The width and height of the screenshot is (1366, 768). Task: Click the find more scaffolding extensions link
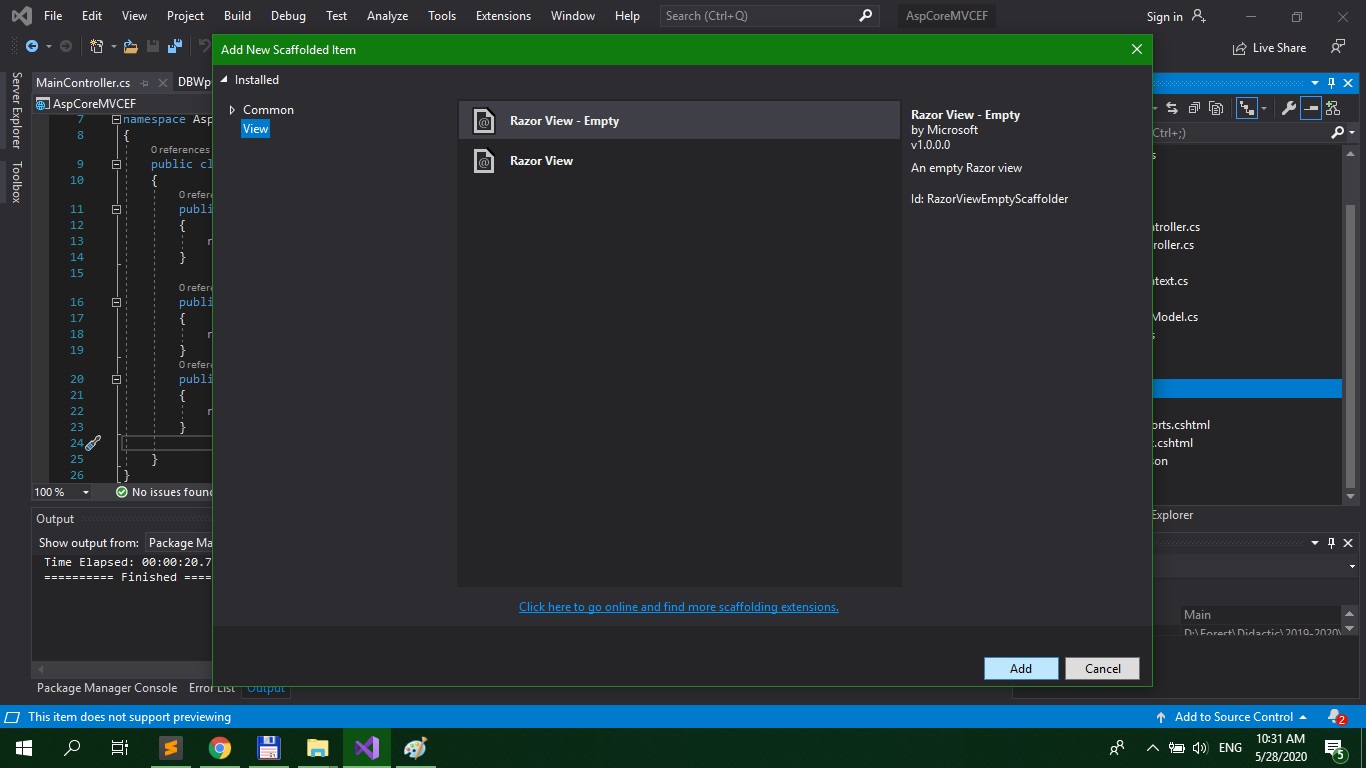tap(678, 607)
